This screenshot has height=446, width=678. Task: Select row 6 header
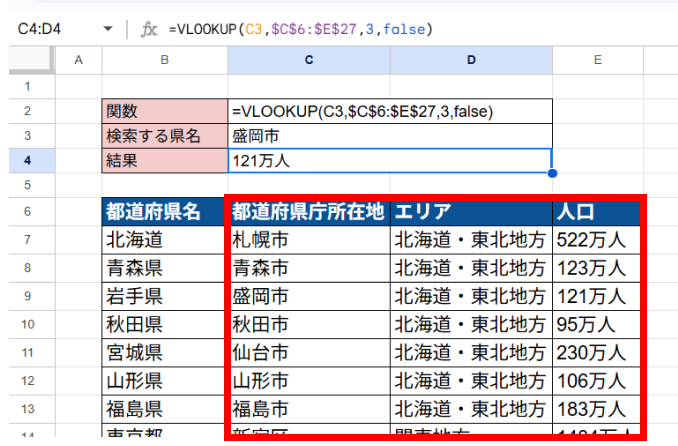[x=27, y=212]
